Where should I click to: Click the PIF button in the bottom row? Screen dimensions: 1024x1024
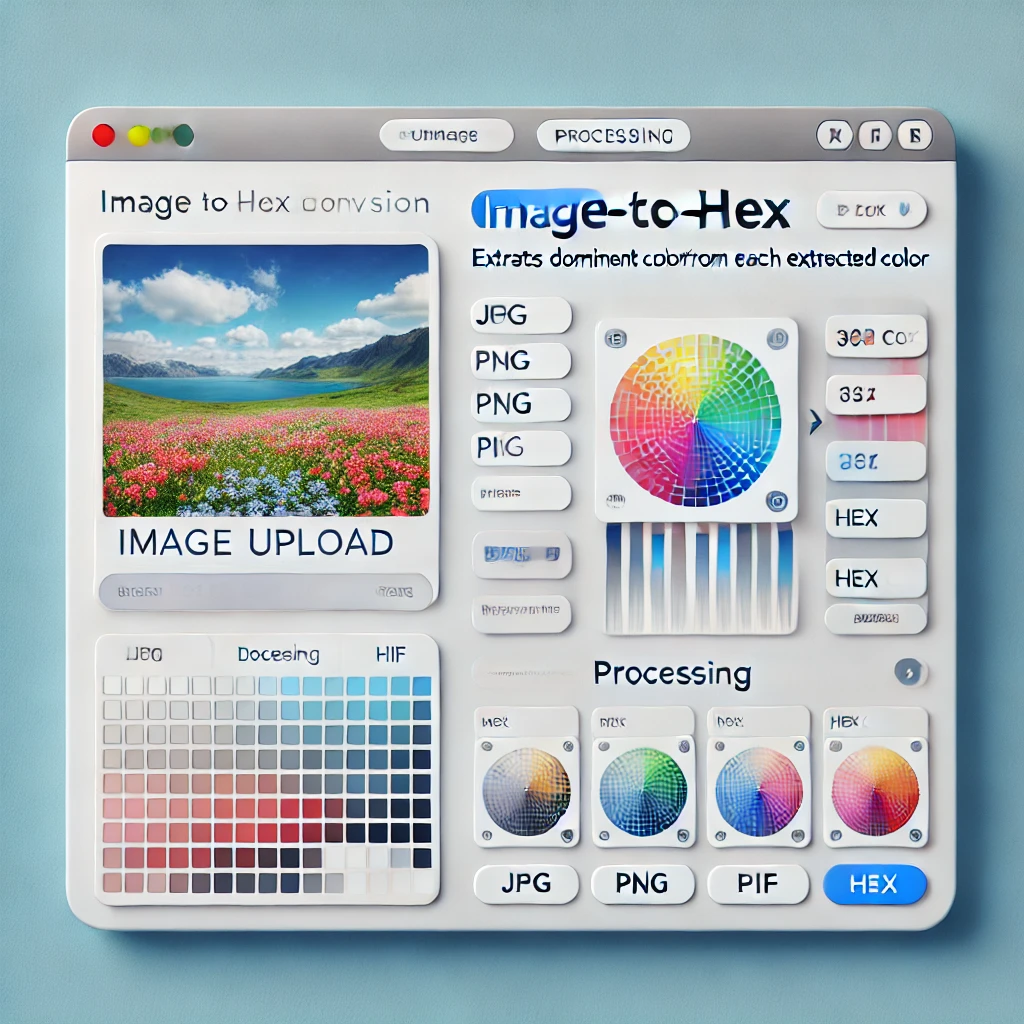(x=758, y=884)
